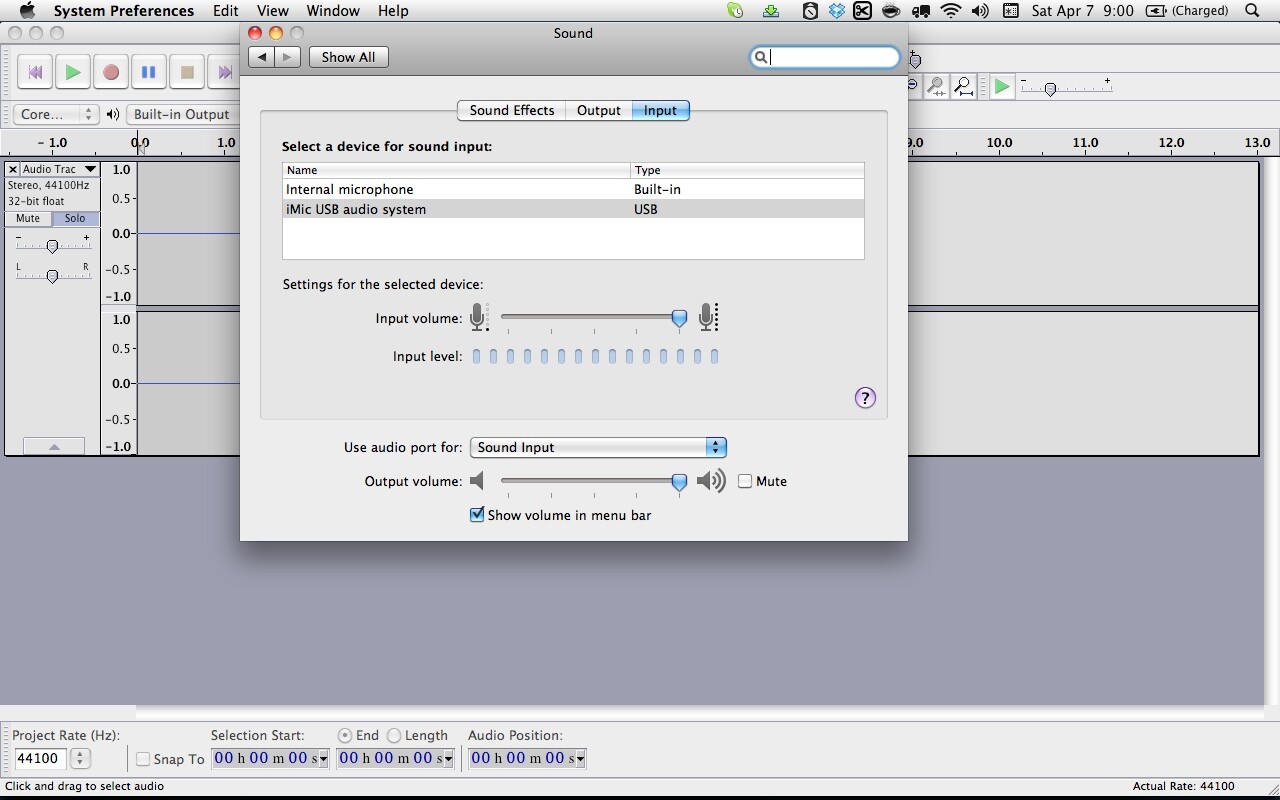Click the Show All button

click(348, 57)
